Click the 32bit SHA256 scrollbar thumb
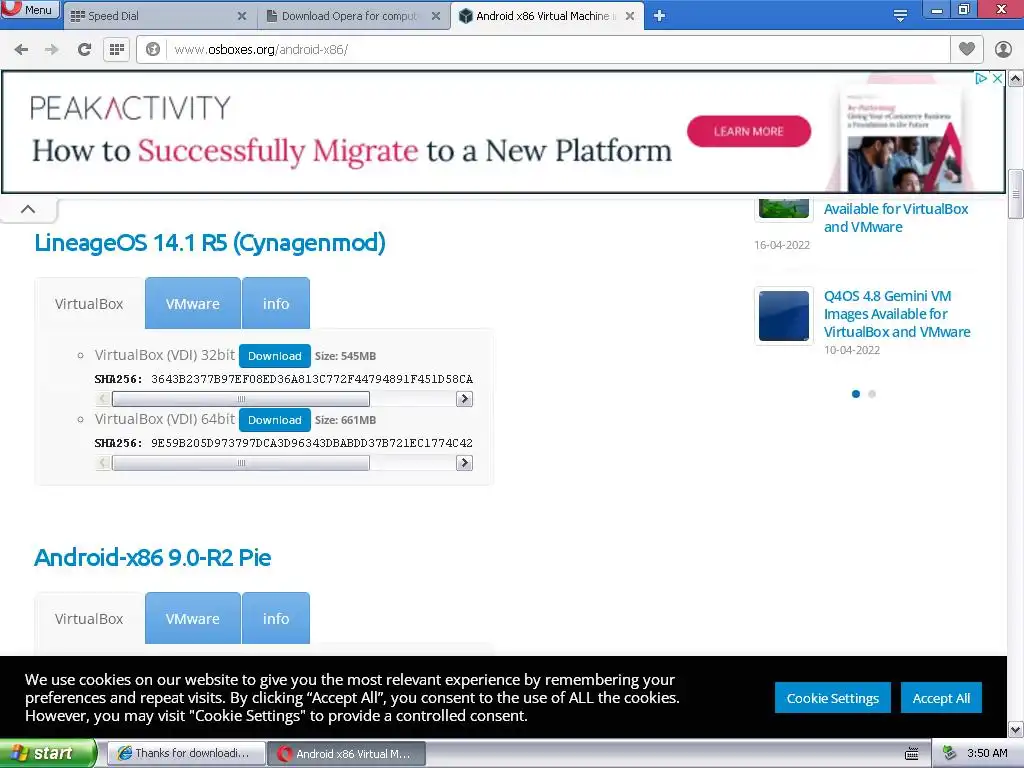 [241, 399]
